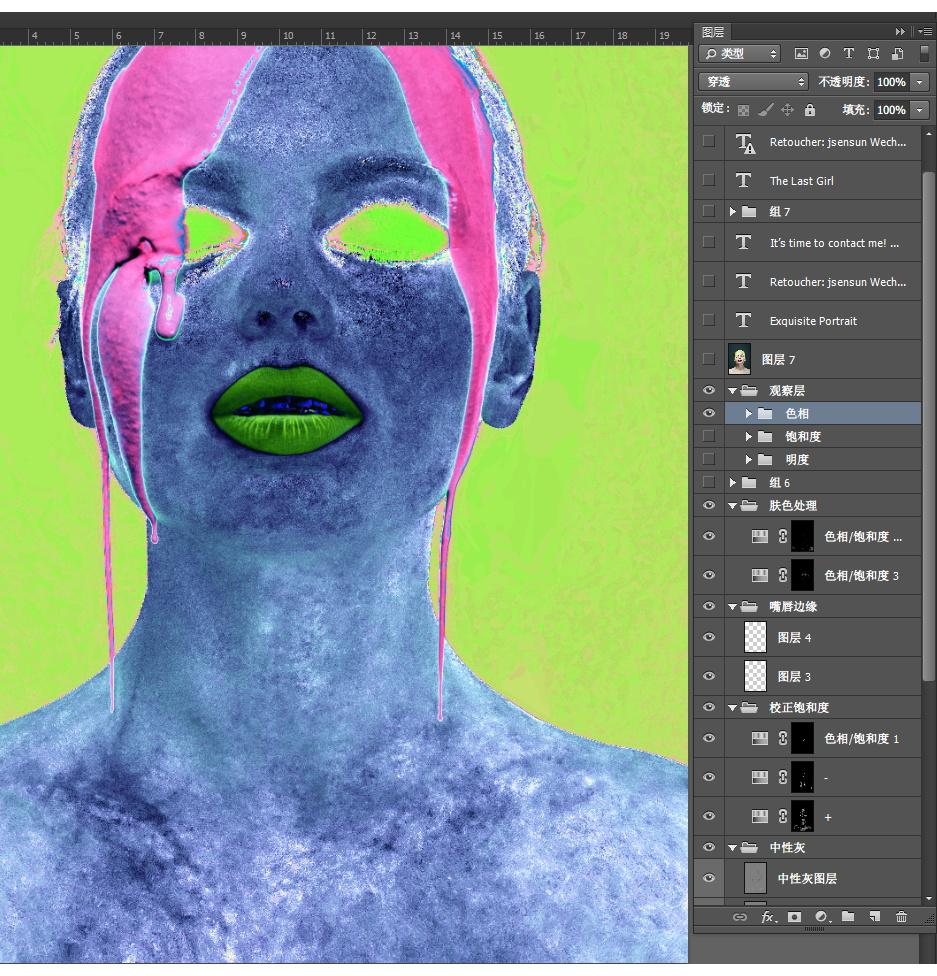Click the layers panel vertical scrollbar thumb
The width and height of the screenshot is (937, 976).
coord(929,425)
